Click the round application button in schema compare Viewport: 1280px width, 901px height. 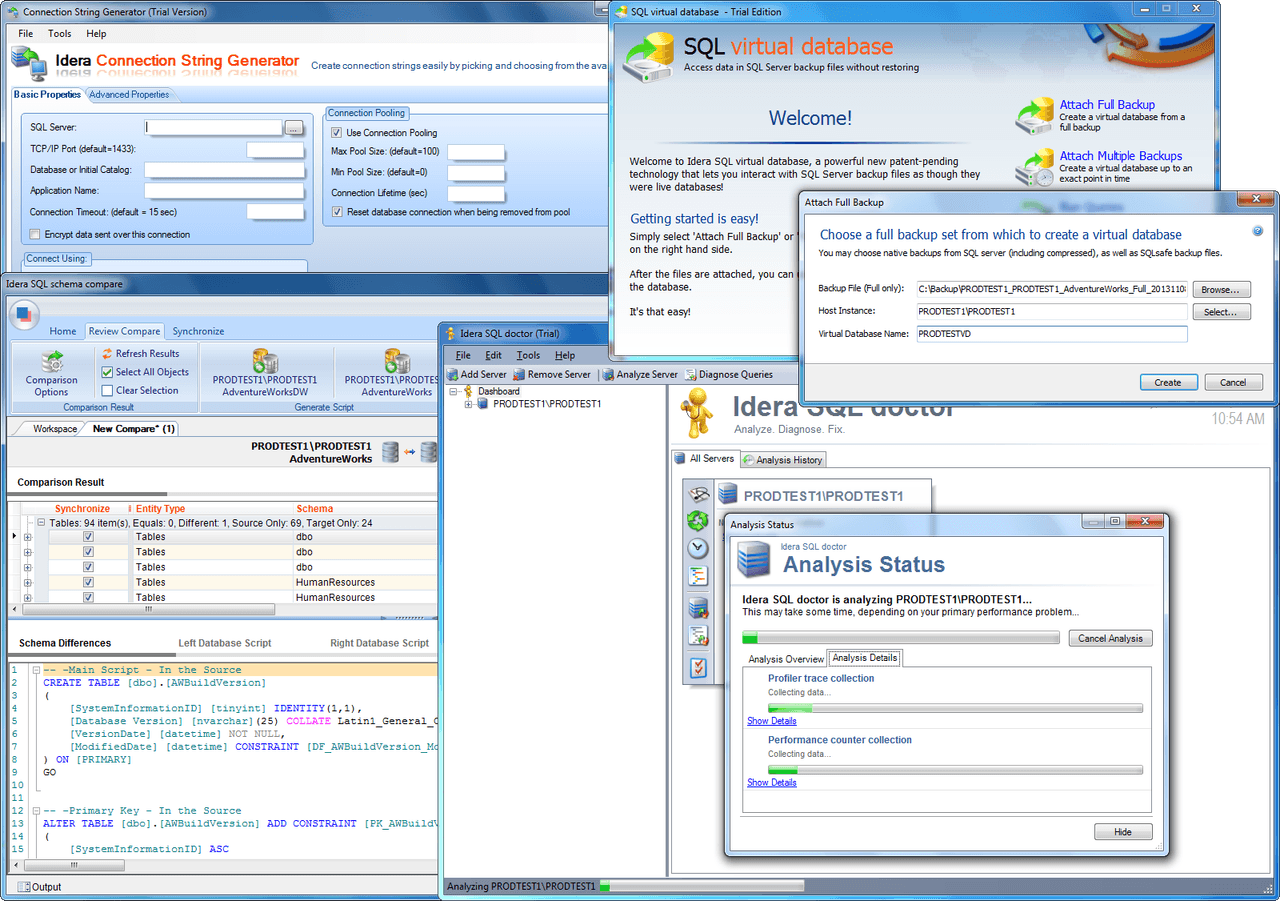[24, 315]
